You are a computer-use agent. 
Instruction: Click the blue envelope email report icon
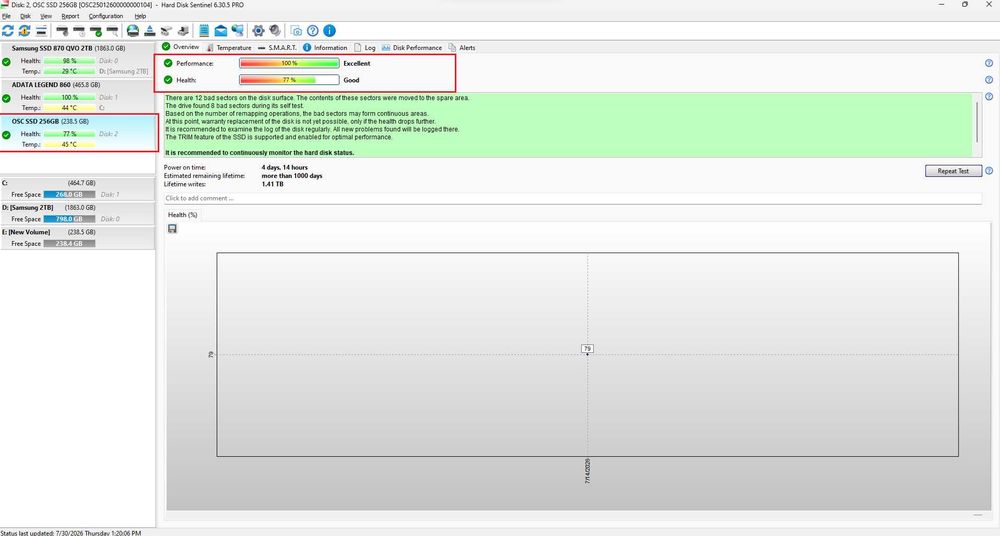coord(221,31)
